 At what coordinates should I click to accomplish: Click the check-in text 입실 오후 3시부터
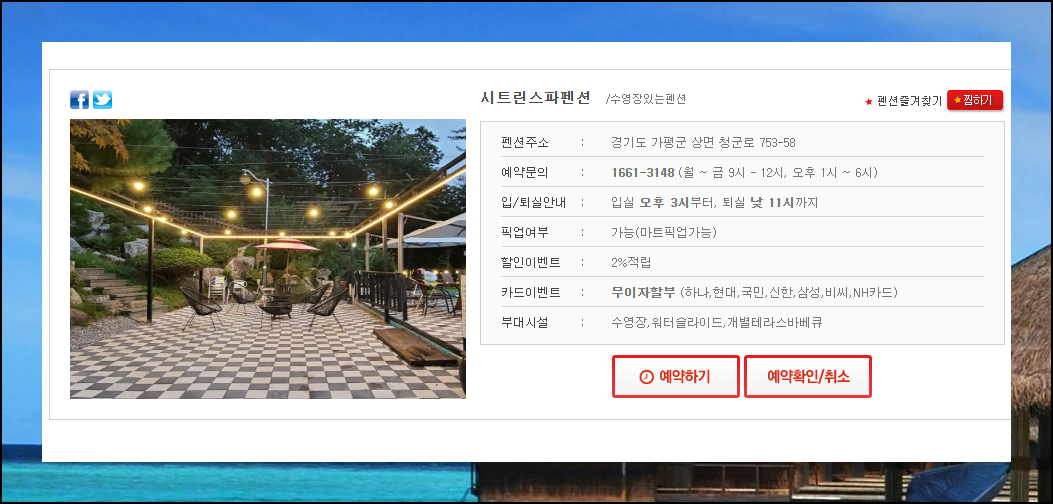661,202
